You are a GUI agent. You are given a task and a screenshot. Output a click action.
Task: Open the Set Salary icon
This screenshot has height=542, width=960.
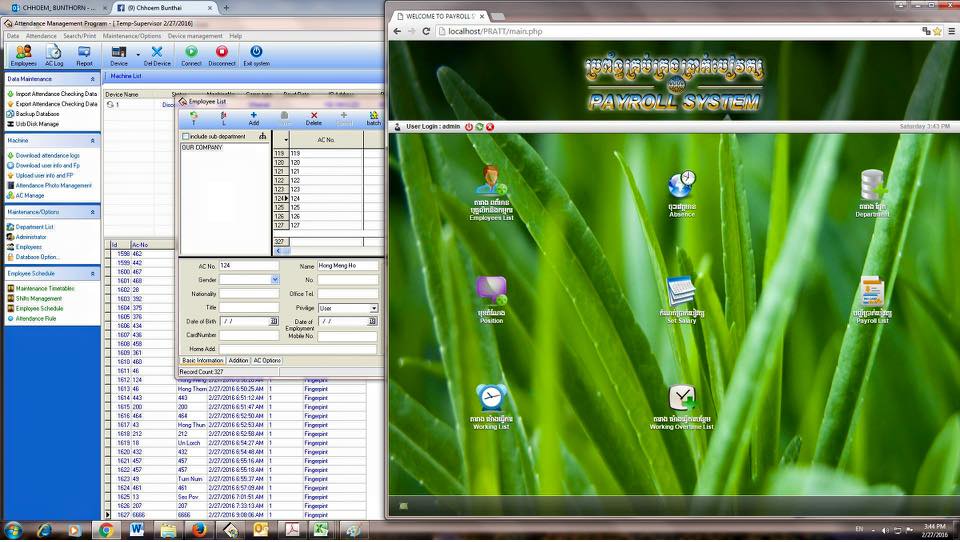pos(681,292)
